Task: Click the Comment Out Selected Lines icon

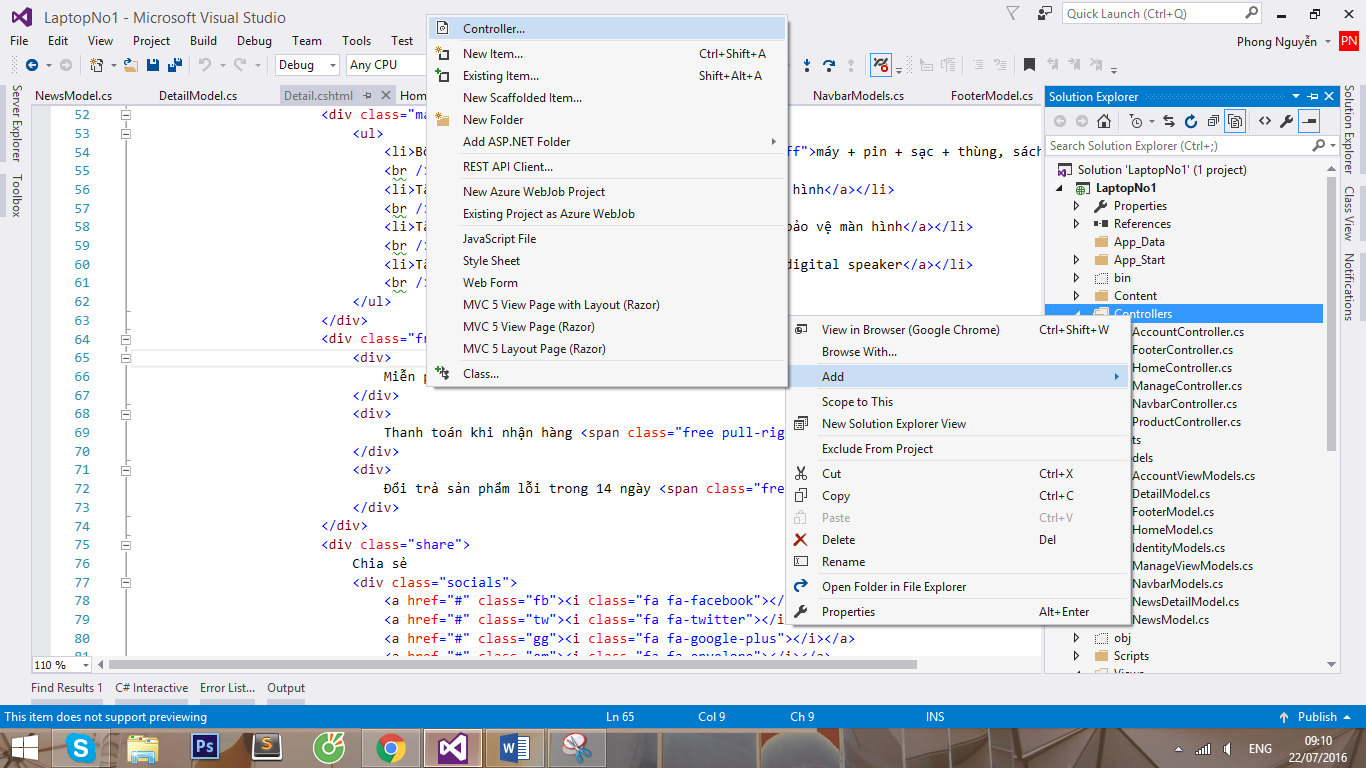Action: point(977,65)
